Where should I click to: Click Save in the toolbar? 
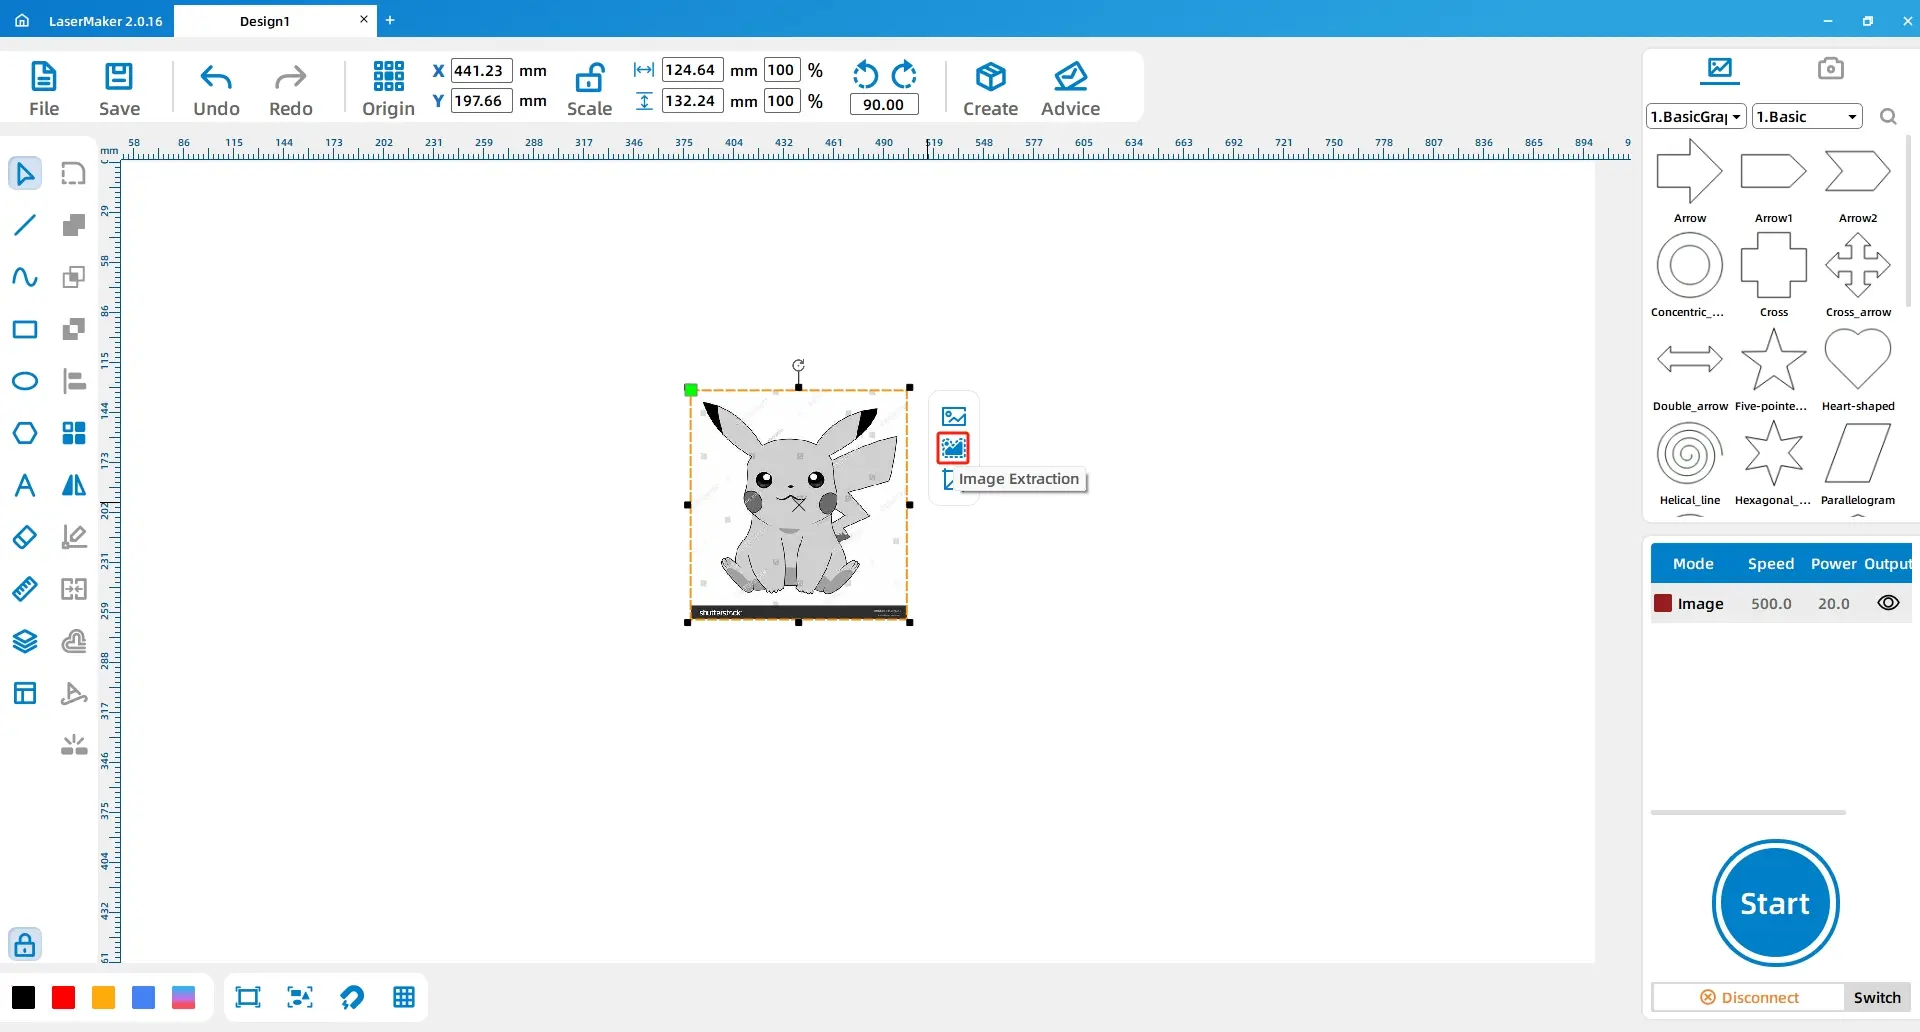(119, 88)
